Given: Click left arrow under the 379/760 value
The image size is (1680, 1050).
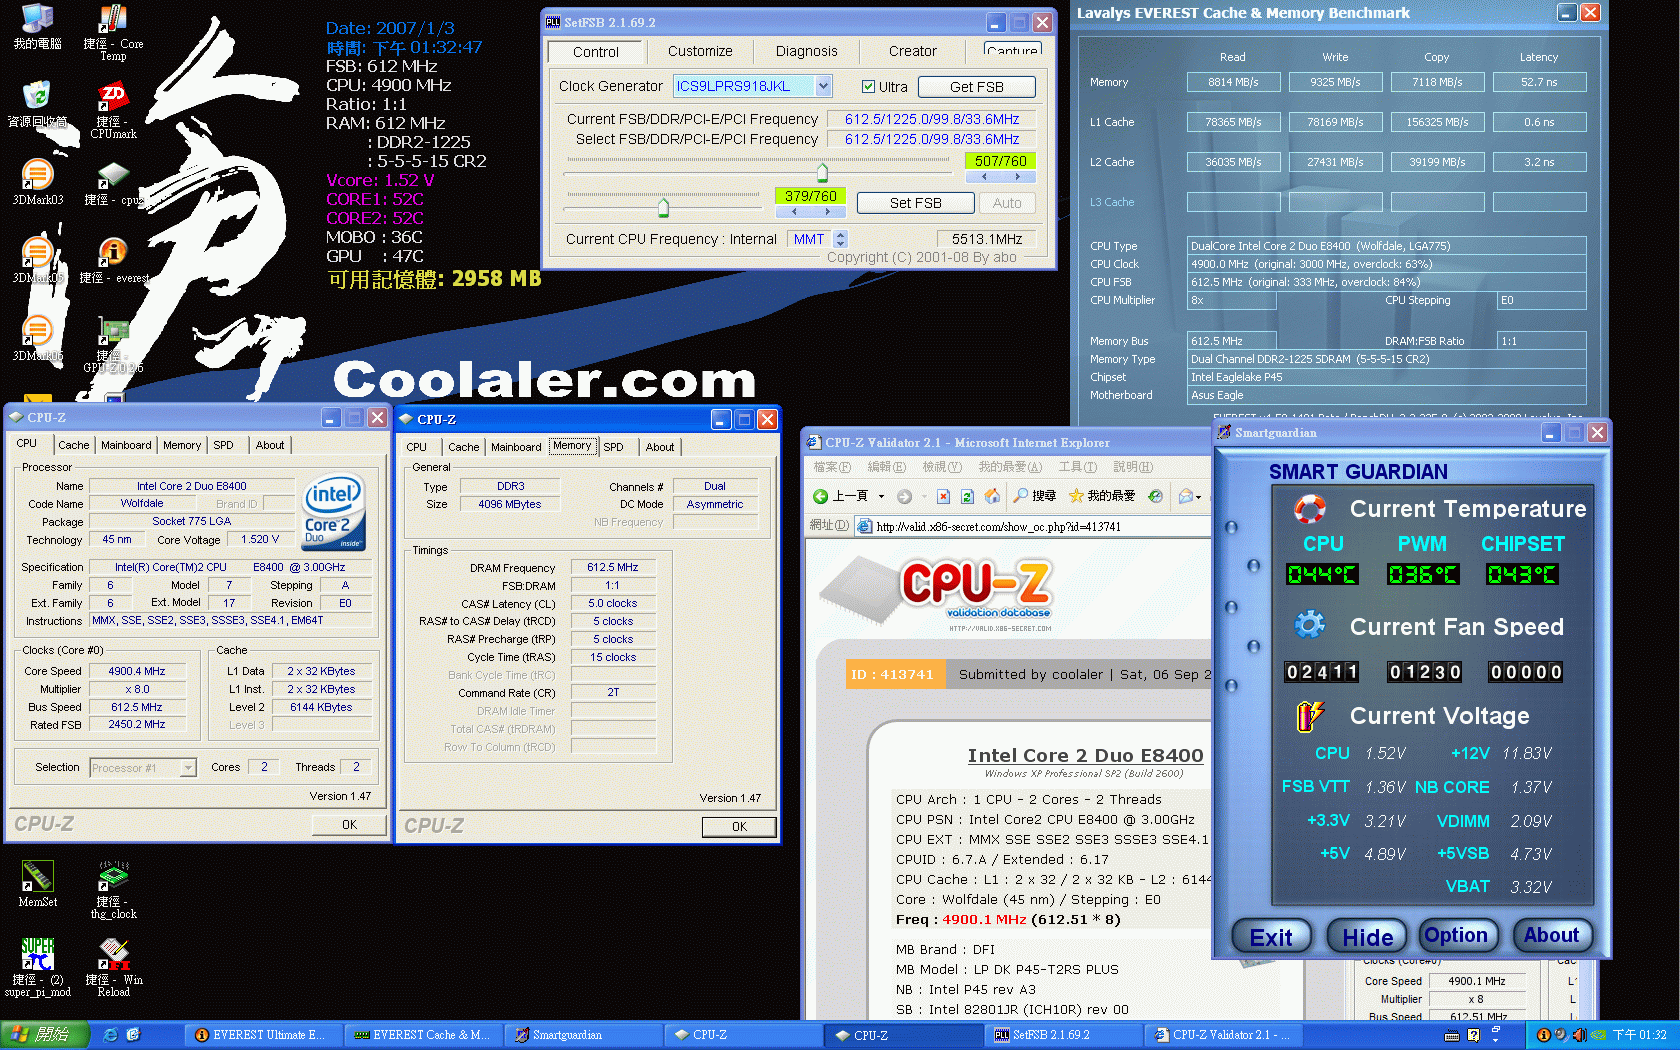Looking at the screenshot, I should 794,211.
